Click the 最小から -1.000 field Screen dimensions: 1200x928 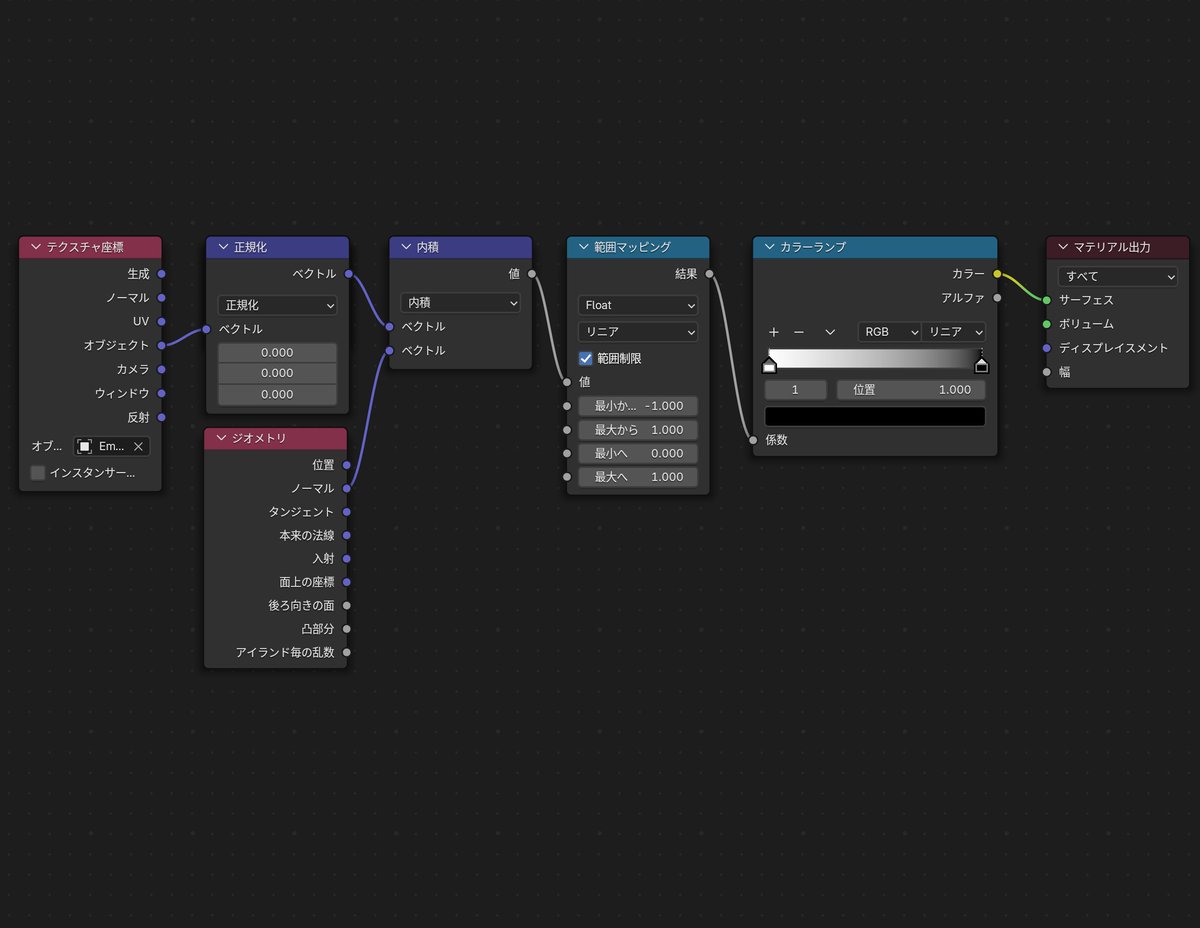pos(638,406)
